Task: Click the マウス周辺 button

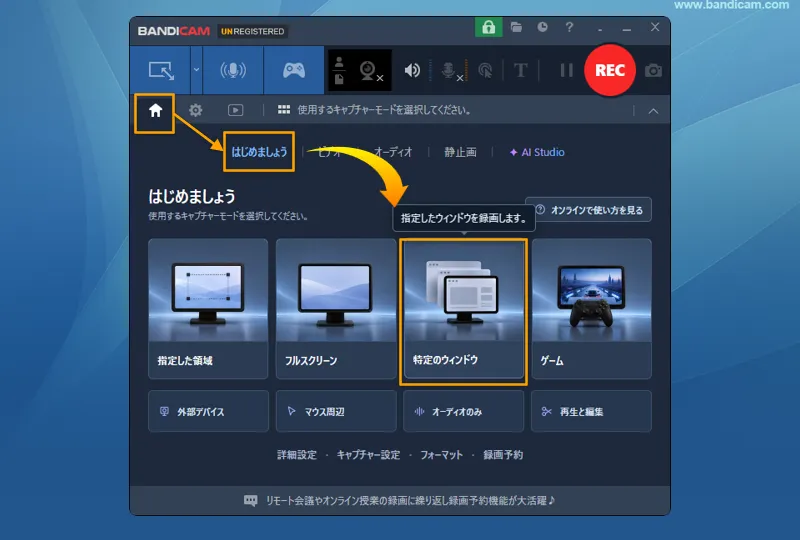Action: pos(336,411)
